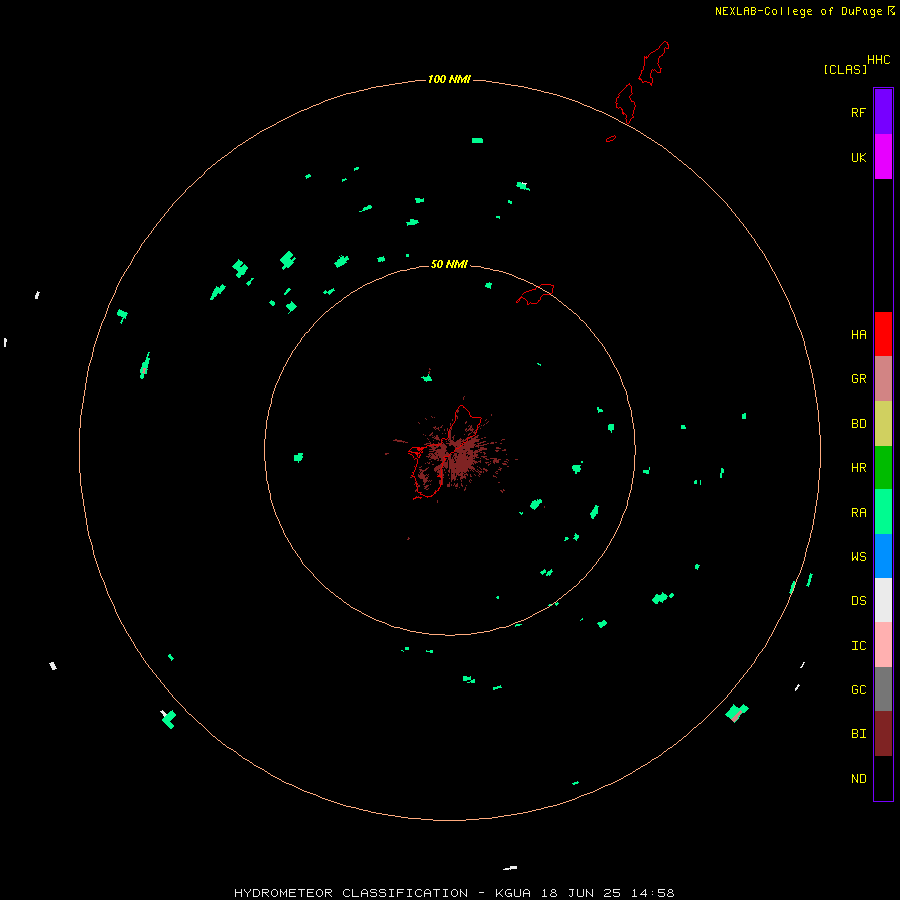Click the RF legend label text
This screenshot has height=900, width=900.
pyautogui.click(x=858, y=112)
